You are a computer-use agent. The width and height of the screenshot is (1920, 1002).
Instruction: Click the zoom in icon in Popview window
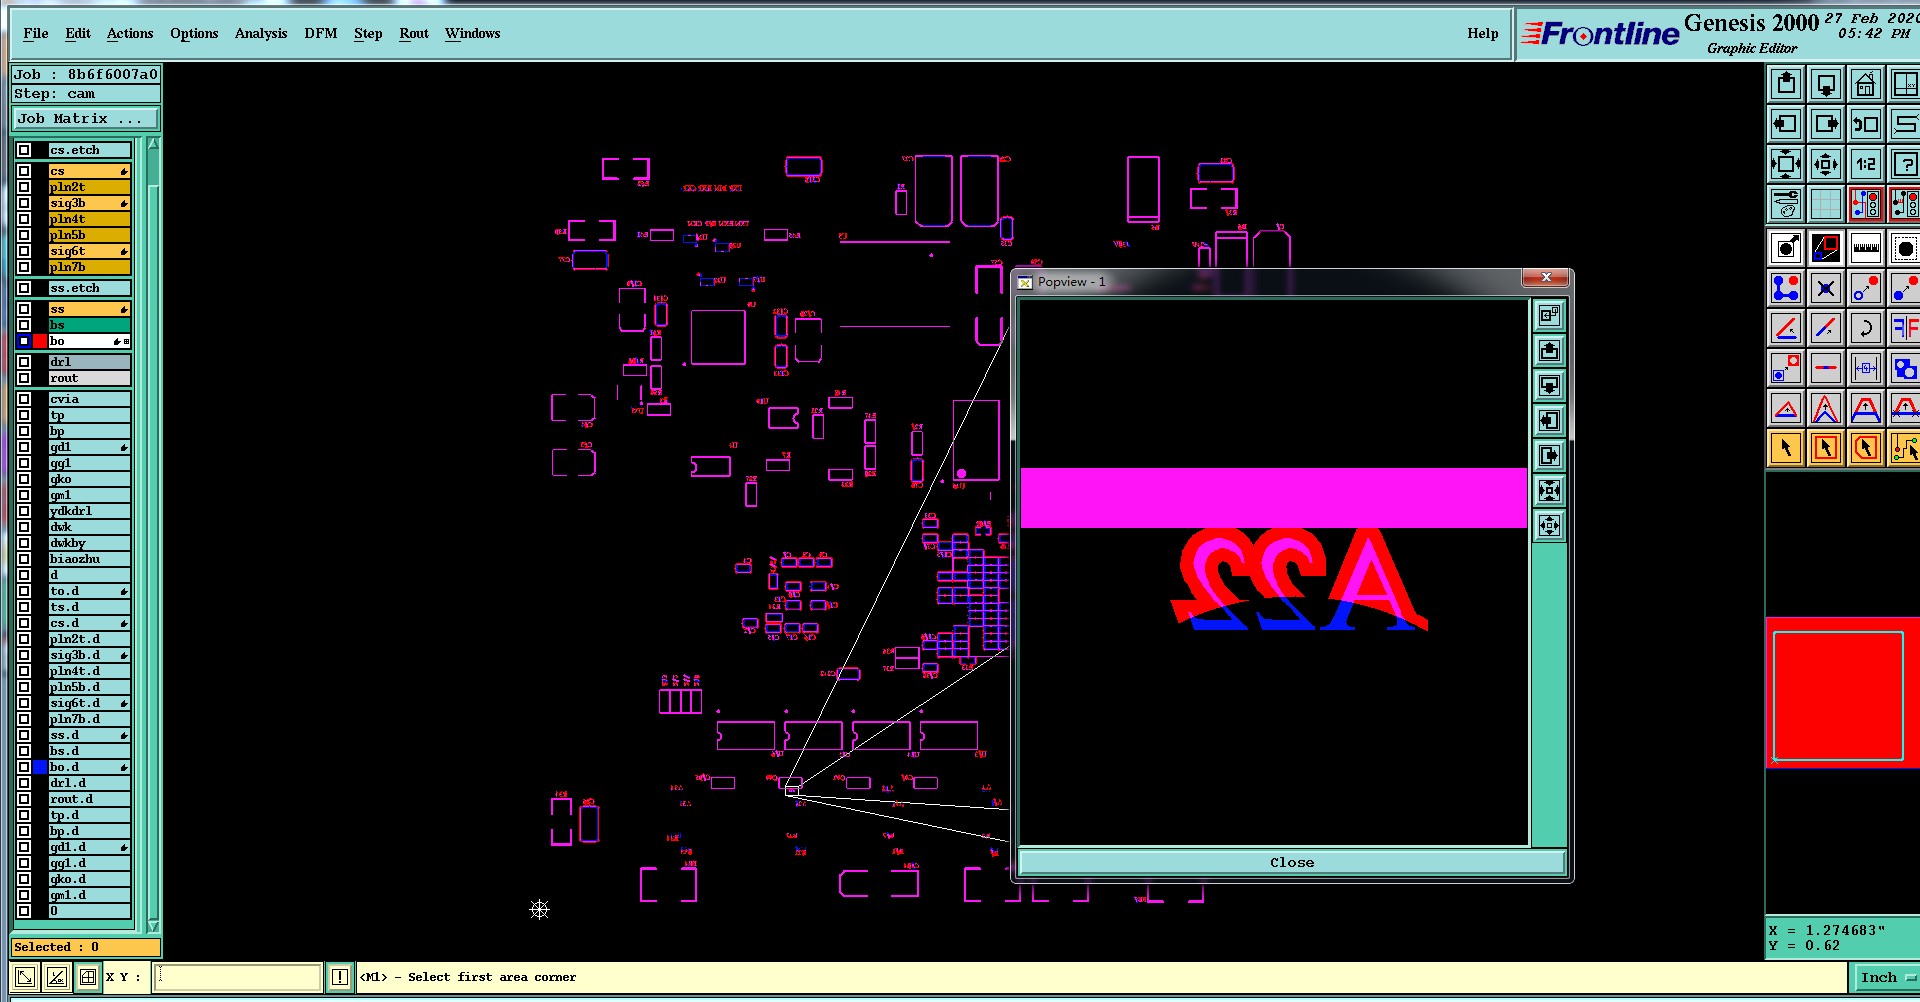pos(1549,491)
